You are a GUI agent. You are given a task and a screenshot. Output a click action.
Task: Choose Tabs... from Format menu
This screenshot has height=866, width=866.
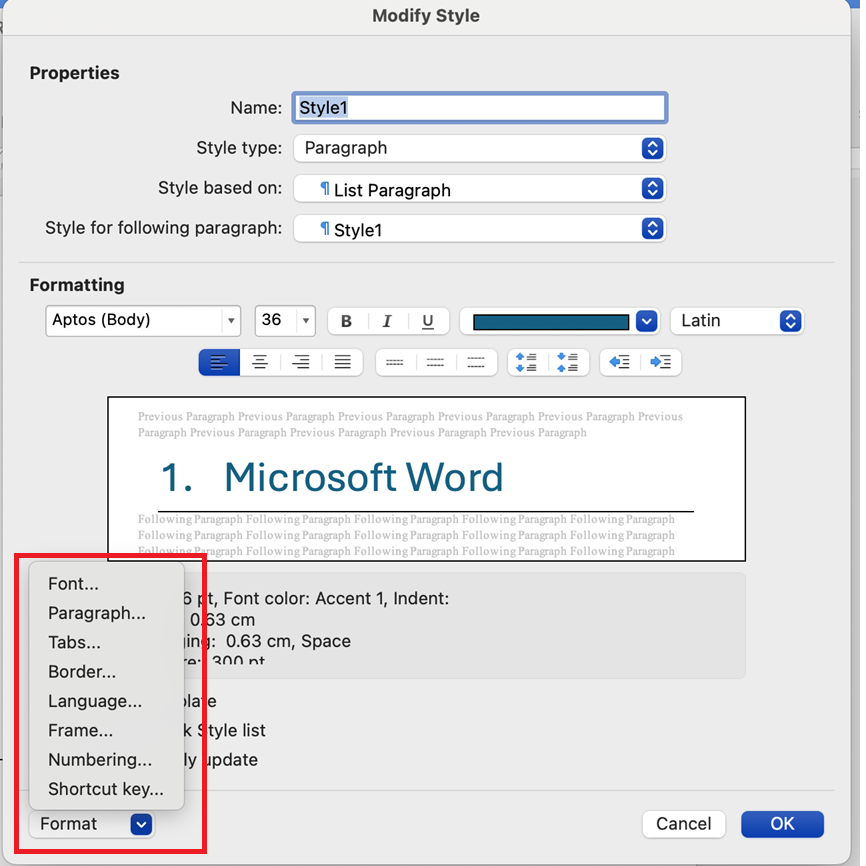107,642
